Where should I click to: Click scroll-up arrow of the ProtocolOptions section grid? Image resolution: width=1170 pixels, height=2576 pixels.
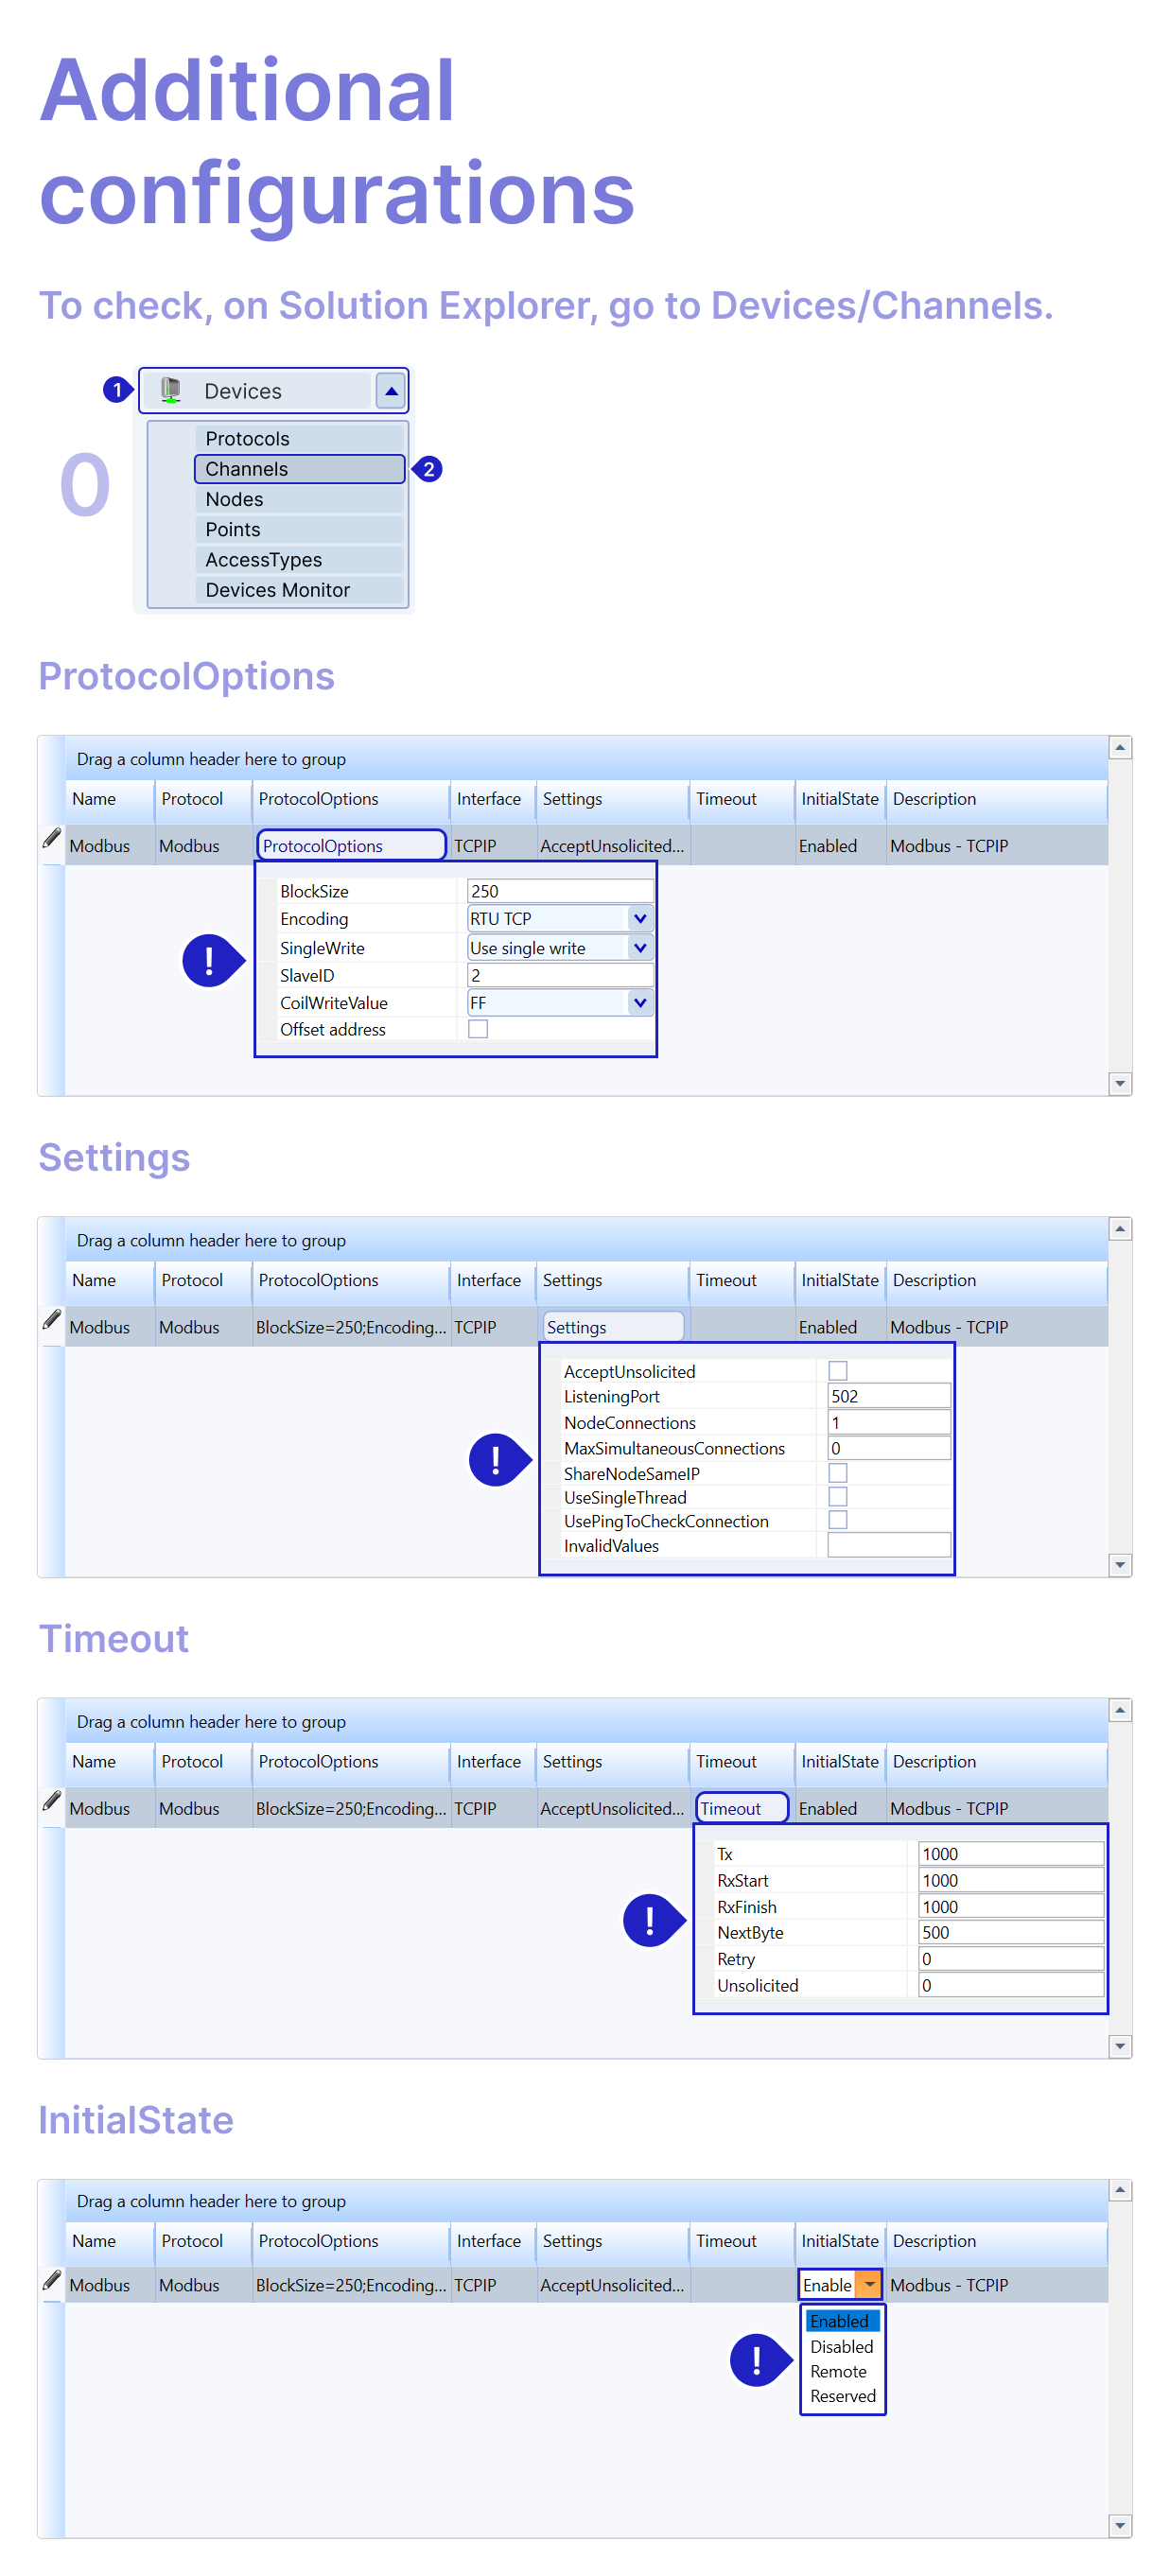tap(1120, 747)
